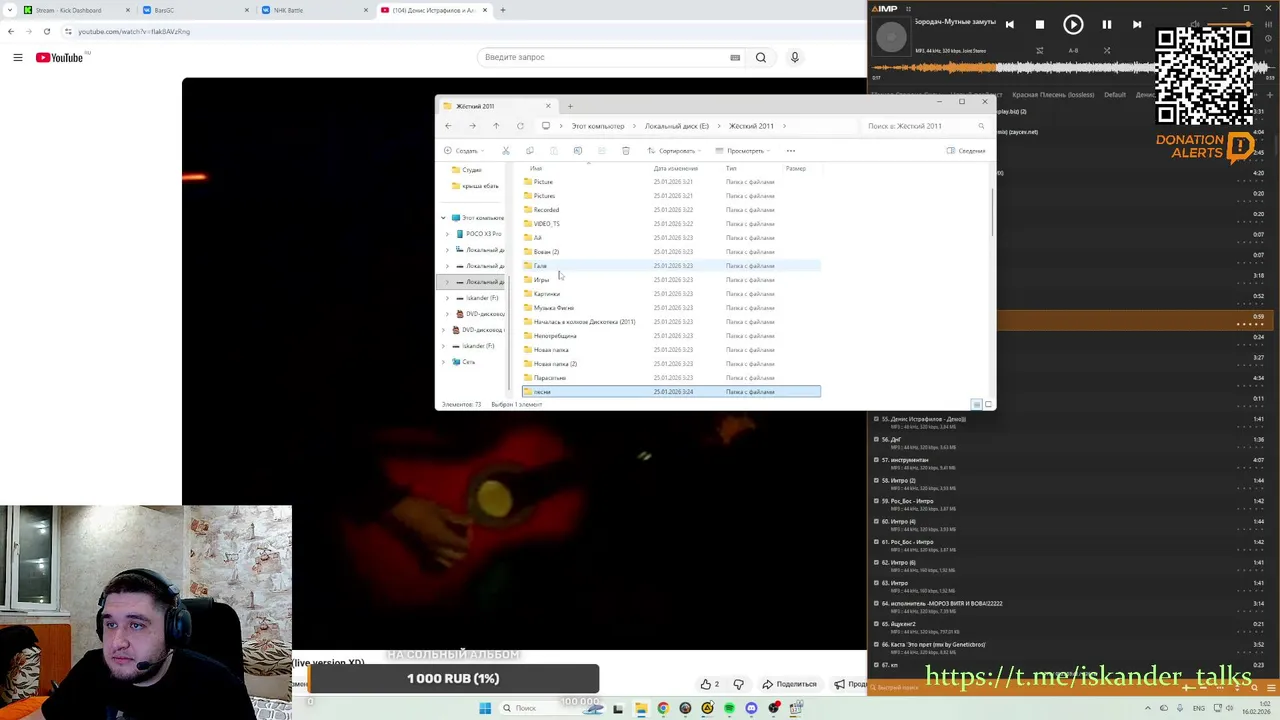The width and height of the screenshot is (1280, 720).
Task: Select the Галя folder
Action: tap(671, 266)
